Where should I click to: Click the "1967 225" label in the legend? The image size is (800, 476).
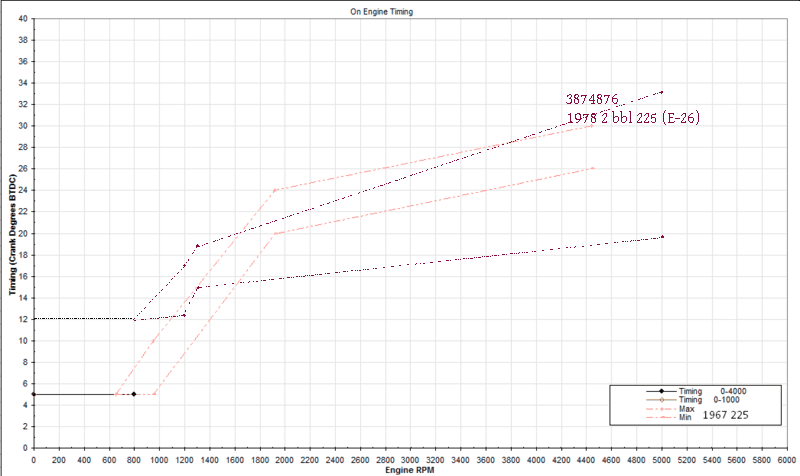coord(725,413)
